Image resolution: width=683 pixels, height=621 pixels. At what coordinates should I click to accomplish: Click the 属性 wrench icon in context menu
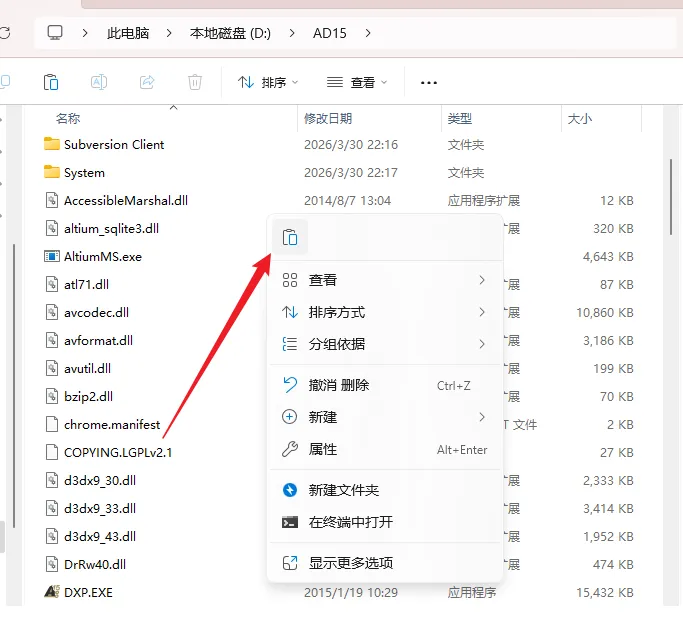point(290,449)
